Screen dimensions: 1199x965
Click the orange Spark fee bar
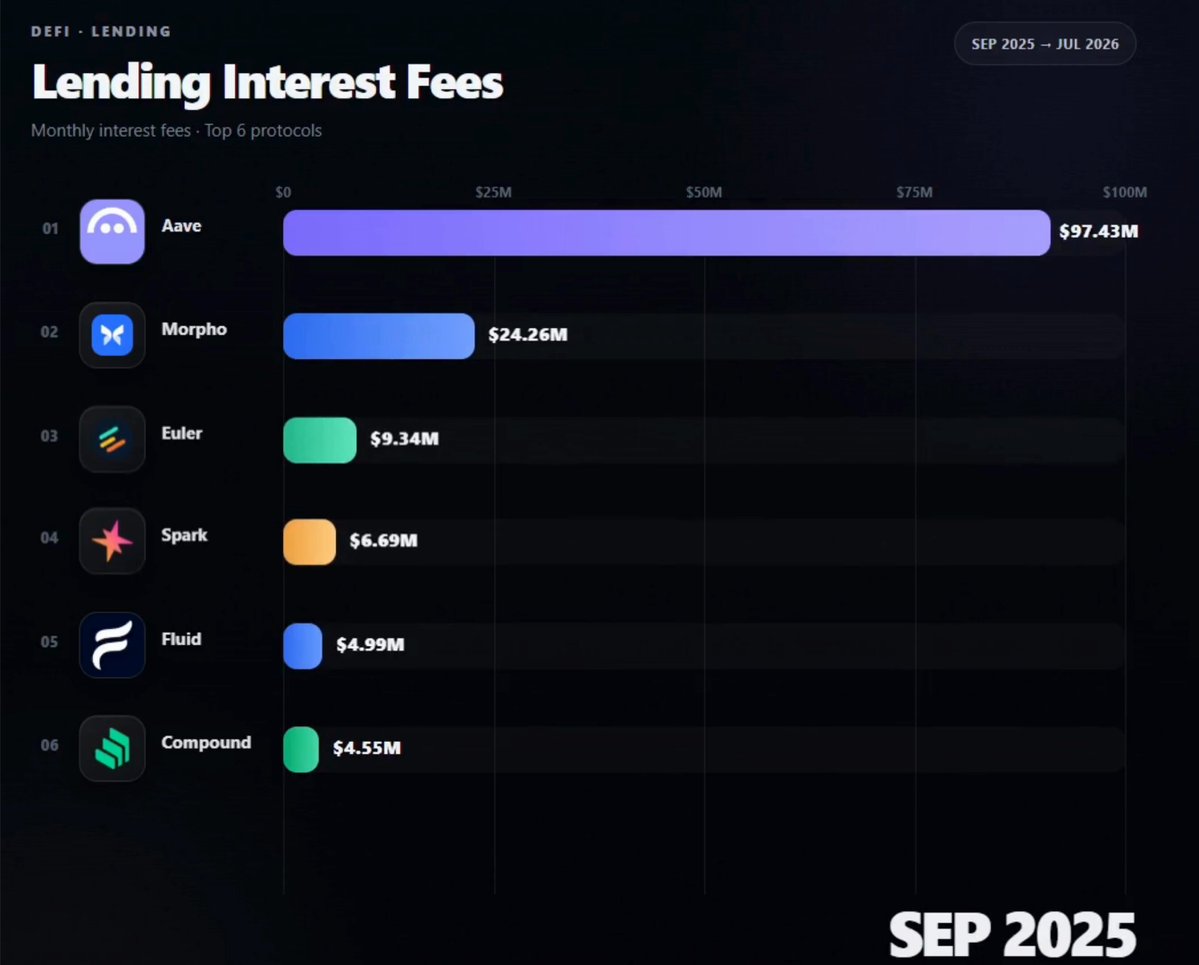click(309, 542)
